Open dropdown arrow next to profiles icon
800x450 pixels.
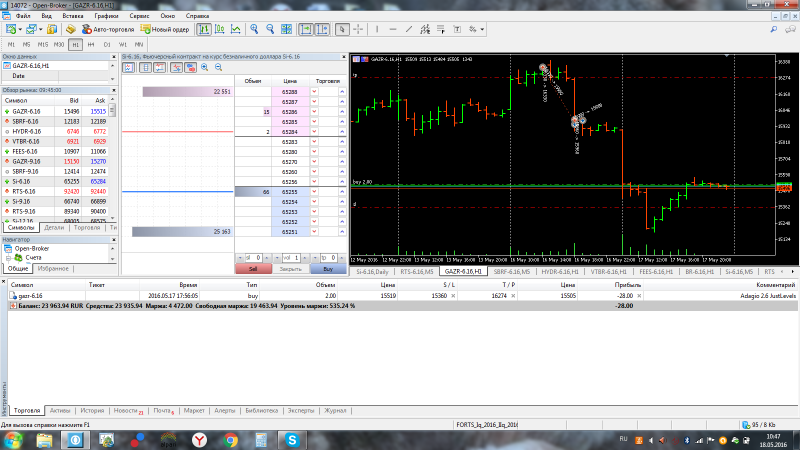pos(41,30)
